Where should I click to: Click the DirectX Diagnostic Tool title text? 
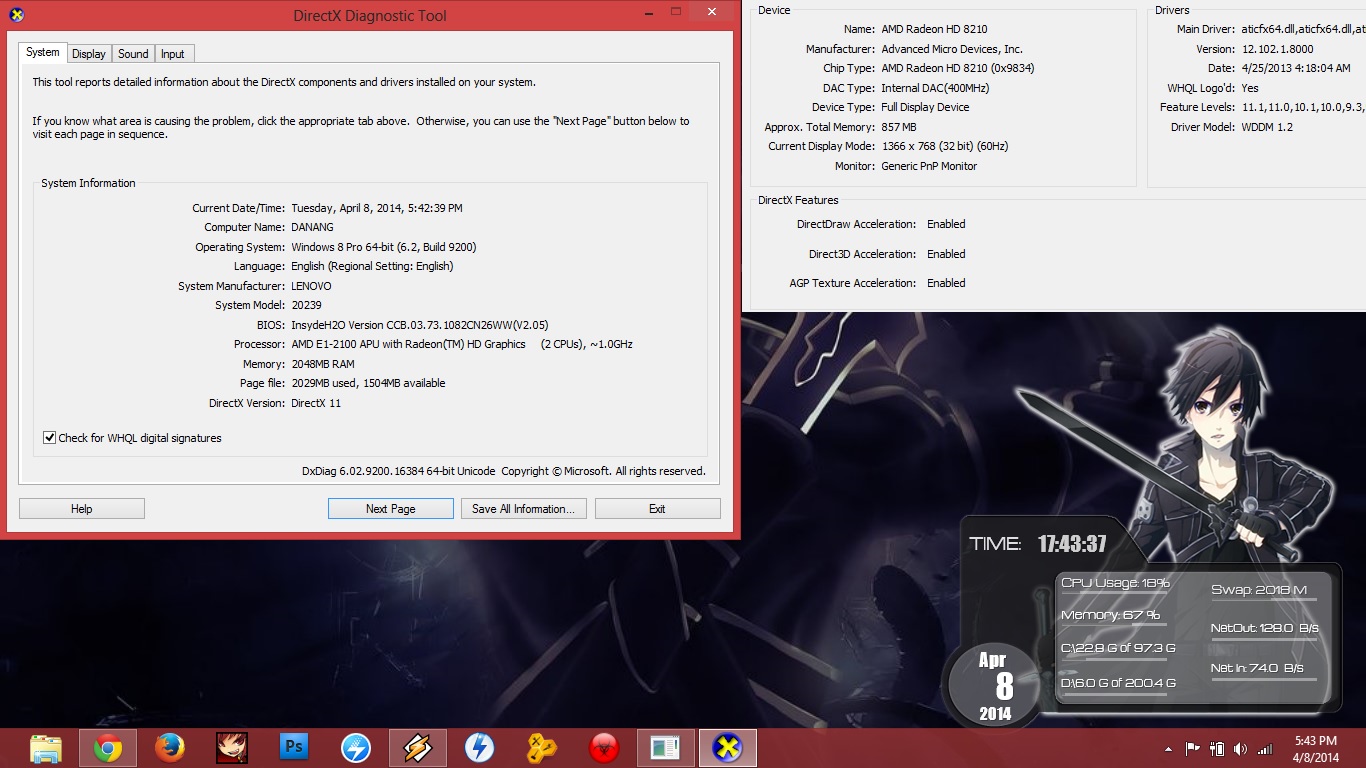pyautogui.click(x=370, y=16)
